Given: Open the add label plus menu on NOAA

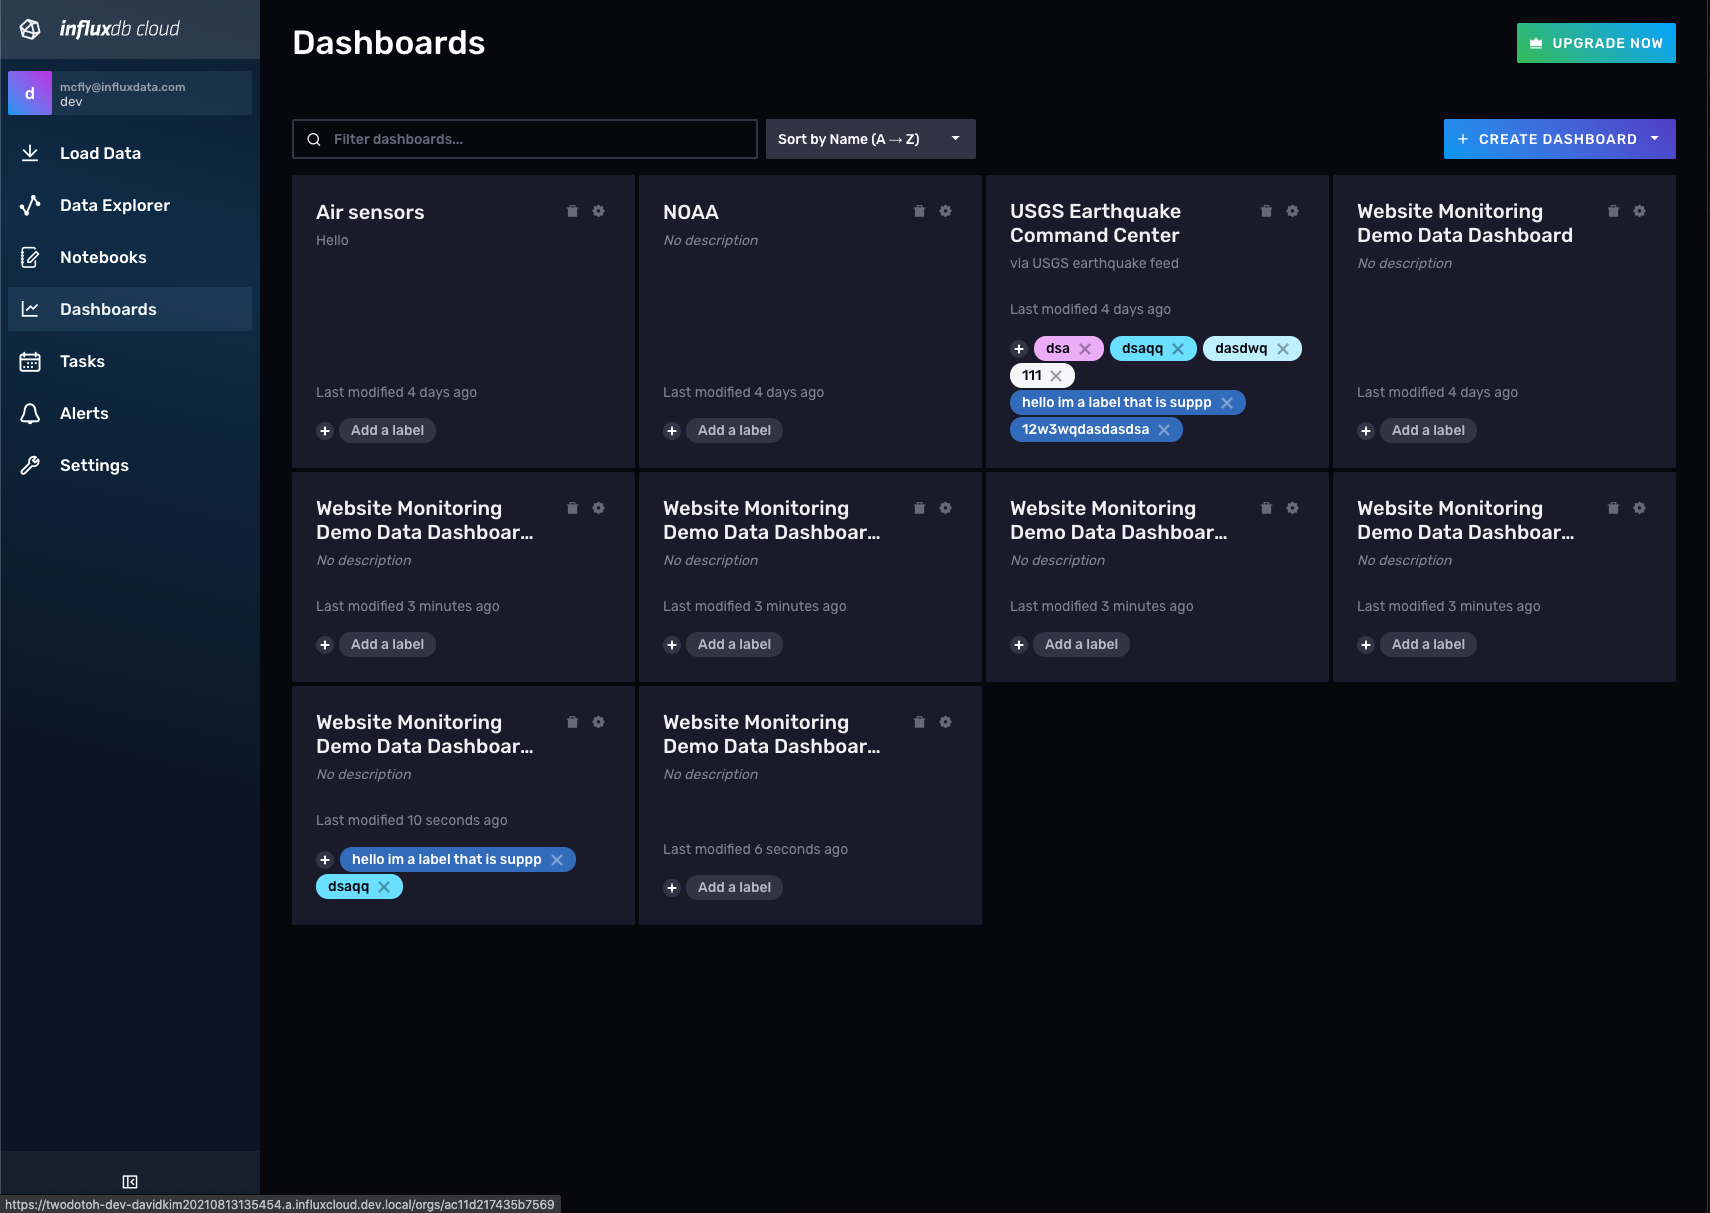Looking at the screenshot, I should [x=672, y=430].
